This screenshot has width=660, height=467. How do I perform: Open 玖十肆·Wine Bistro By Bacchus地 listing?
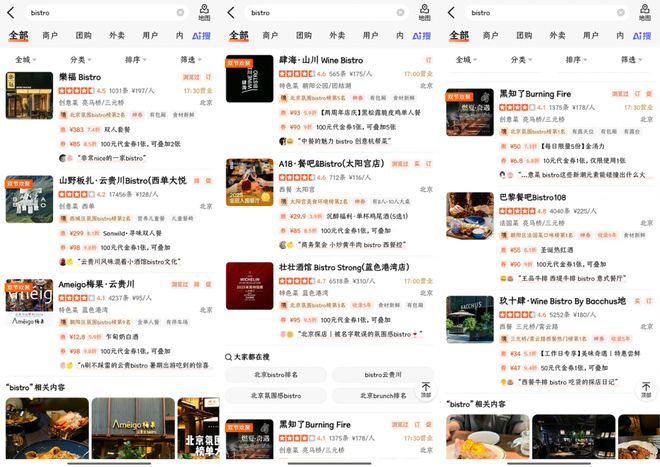coord(562,301)
